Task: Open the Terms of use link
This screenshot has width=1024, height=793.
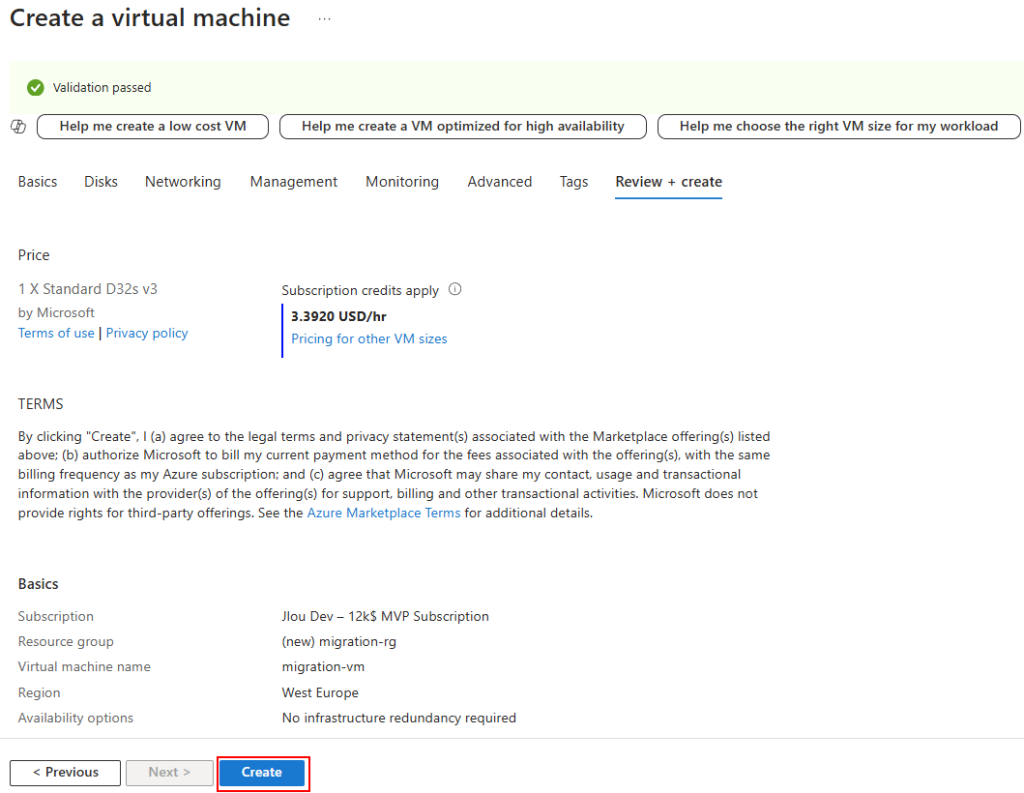Action: 56,333
